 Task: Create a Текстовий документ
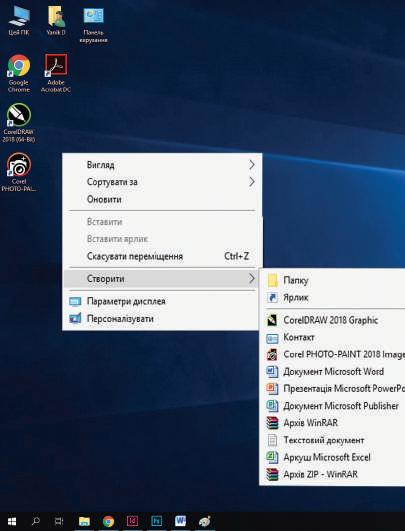coord(333,440)
